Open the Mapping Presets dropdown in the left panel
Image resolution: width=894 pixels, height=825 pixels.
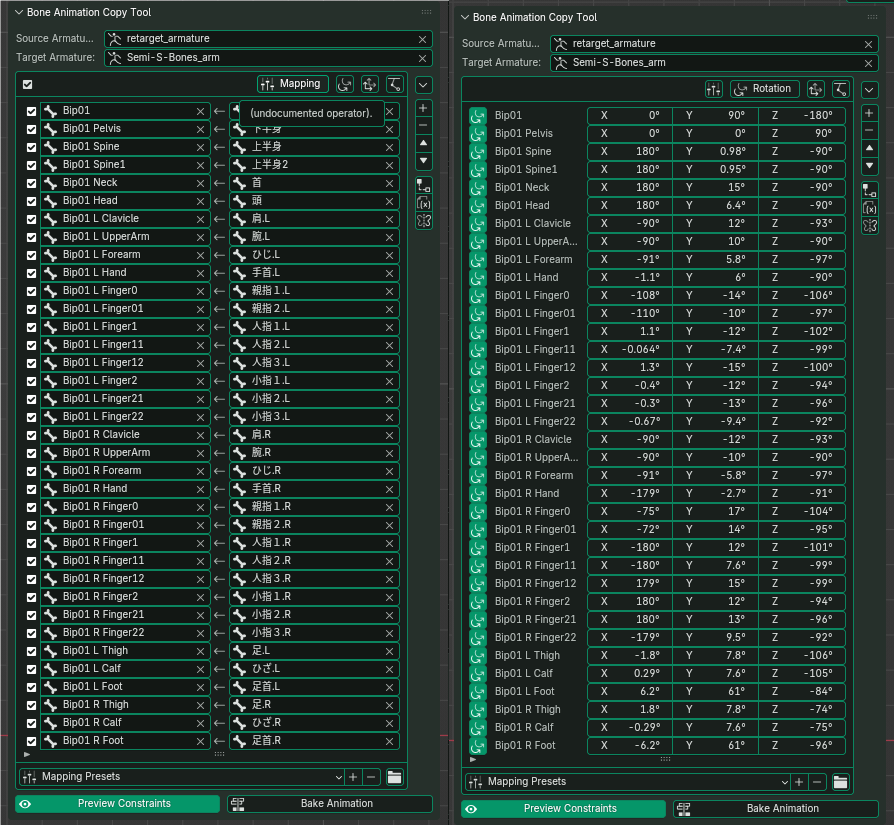pyautogui.click(x=180, y=777)
